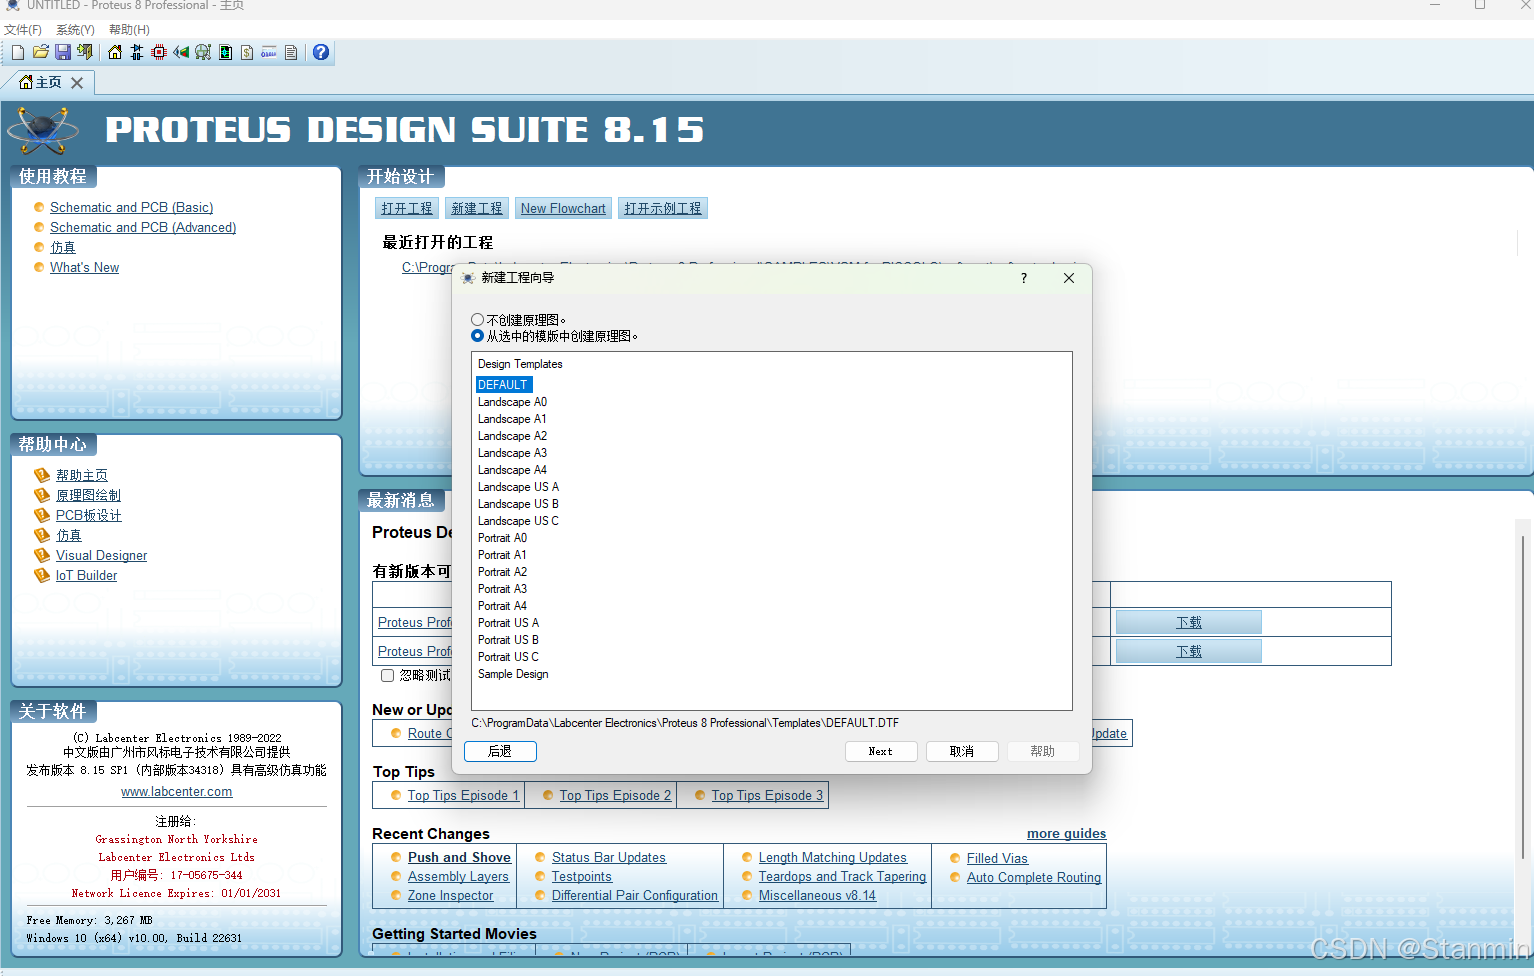1534x976 pixels.
Task: Click the Close Project door icon
Action: point(85,52)
